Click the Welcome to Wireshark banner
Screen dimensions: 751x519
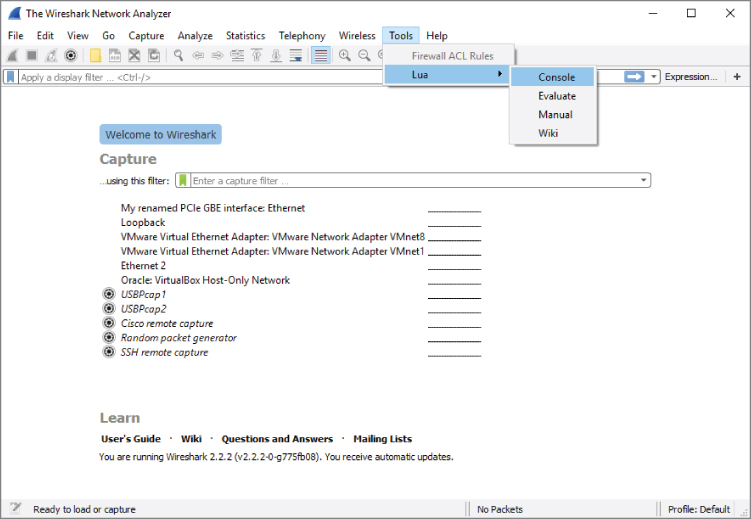(160, 135)
